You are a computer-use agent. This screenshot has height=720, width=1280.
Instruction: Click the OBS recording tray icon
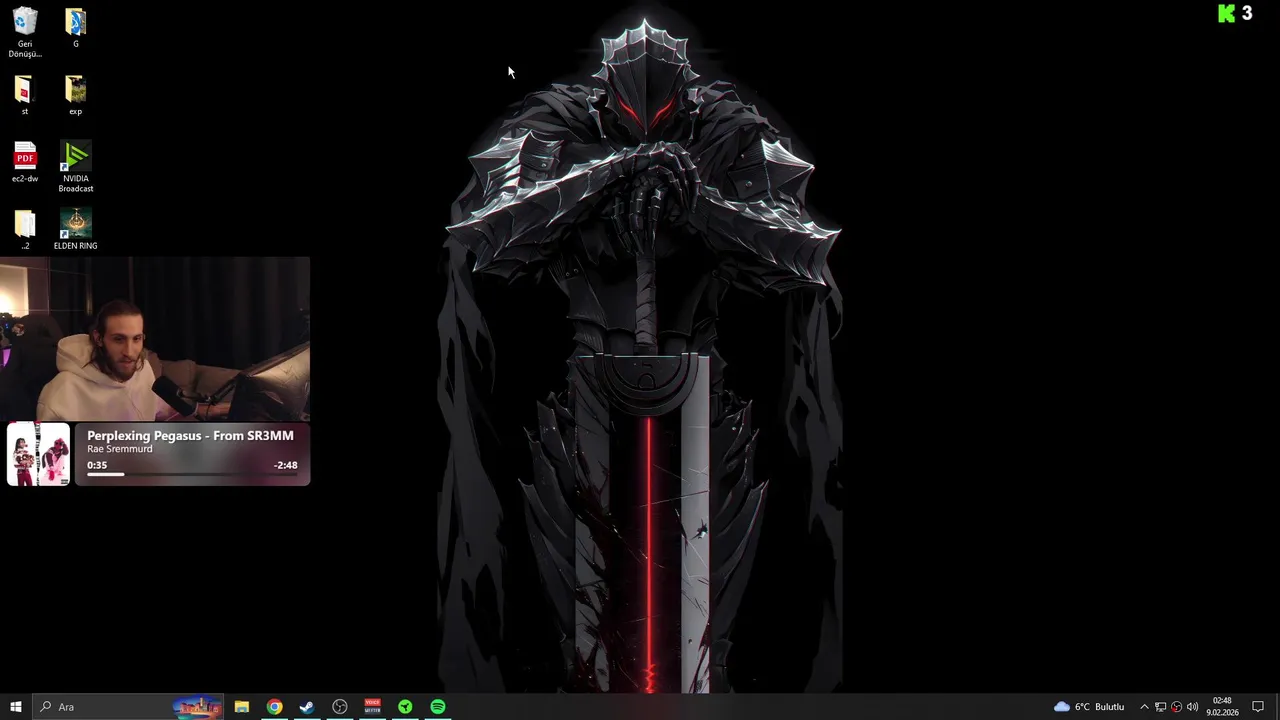click(x=1176, y=707)
